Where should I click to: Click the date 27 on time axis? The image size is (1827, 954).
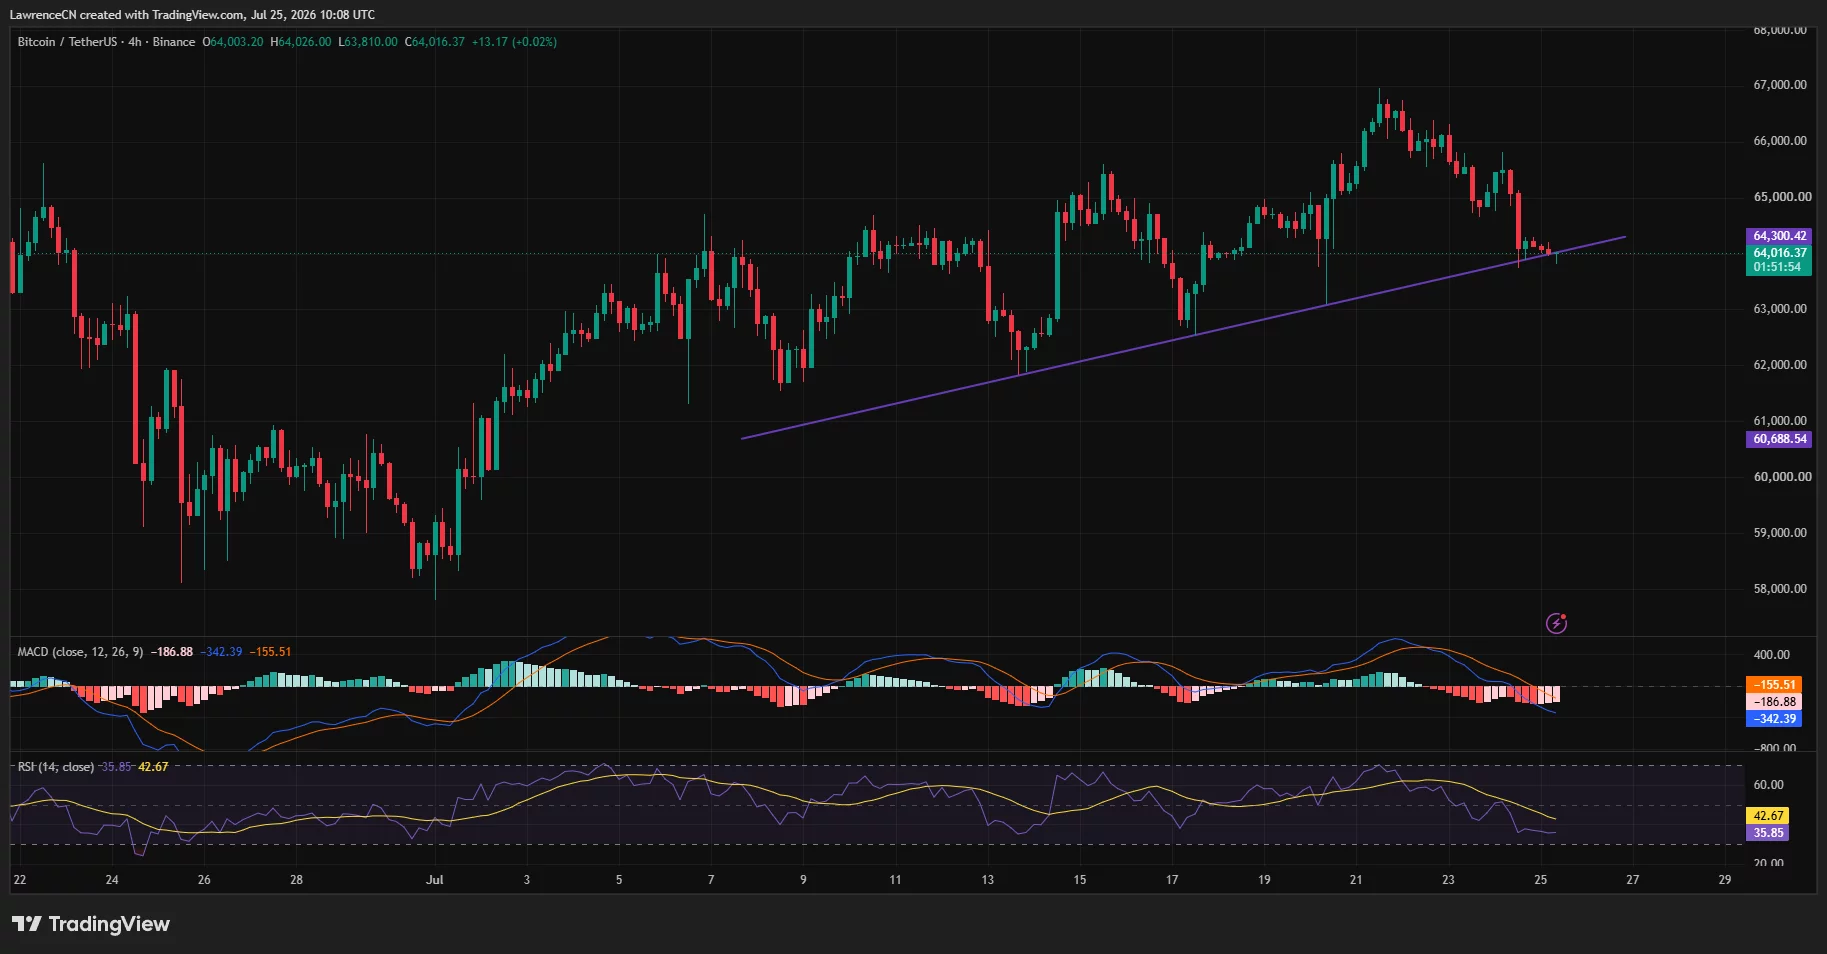1633,880
